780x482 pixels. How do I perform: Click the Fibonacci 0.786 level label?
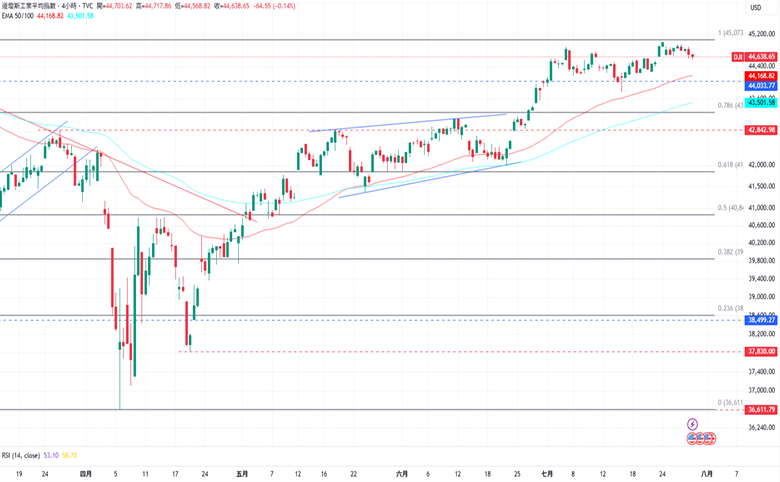(730, 105)
